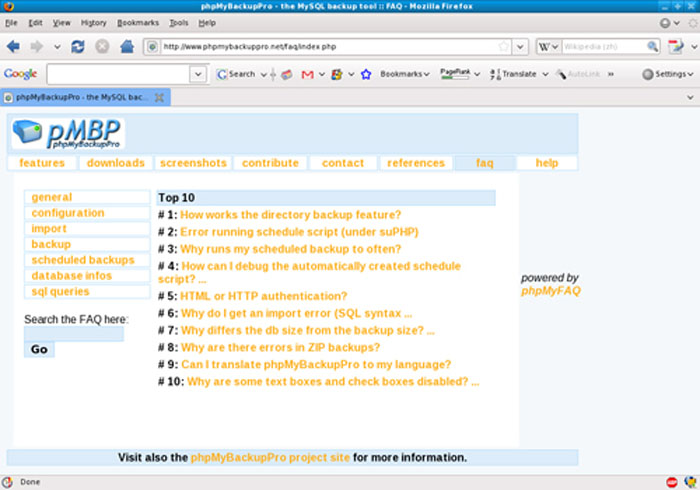Expand the PageRank dropdown arrow
Viewport: 700px width, 490px height.
477,74
